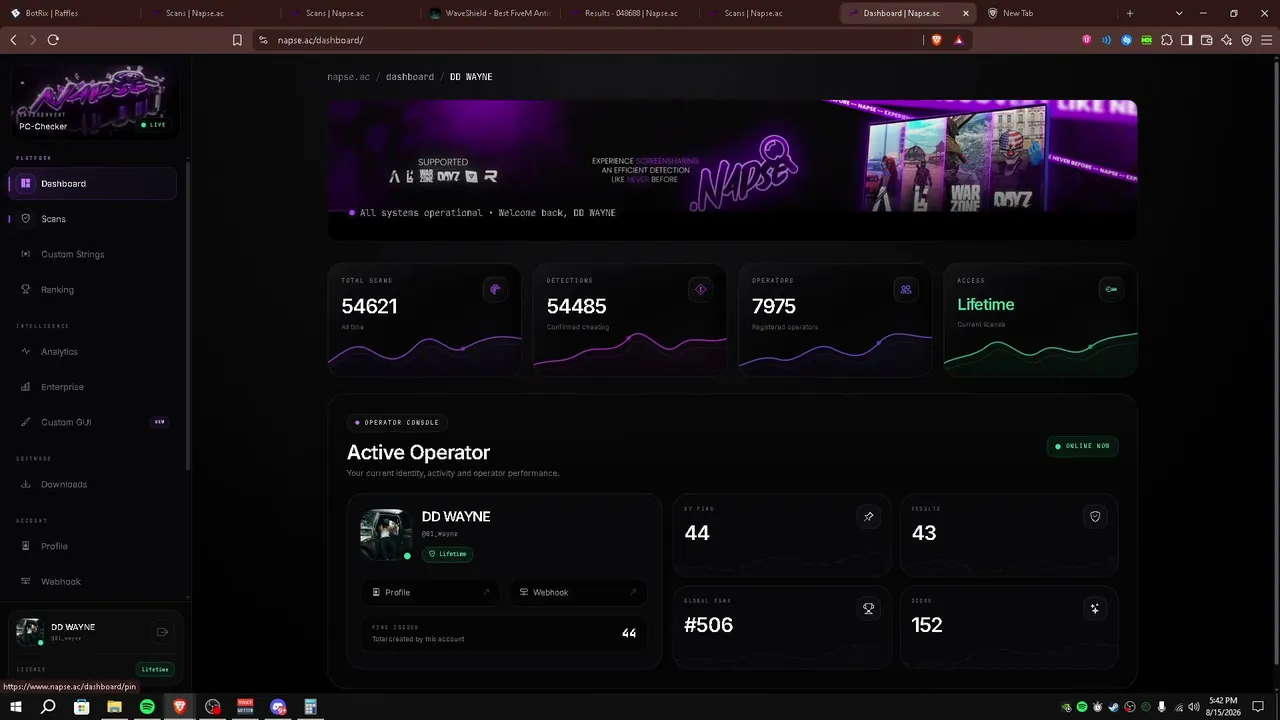Open File Explorer from the taskbar
Viewport: 1280px width, 720px height.
point(114,707)
